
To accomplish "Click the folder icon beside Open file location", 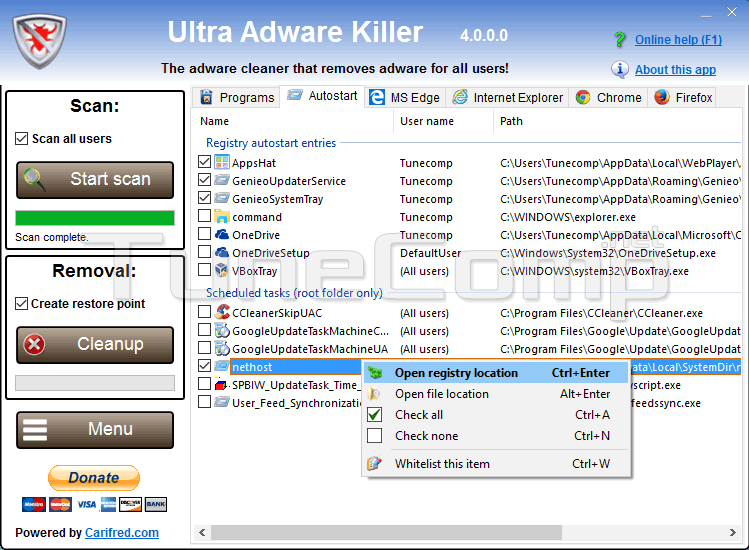I will (x=374, y=394).
